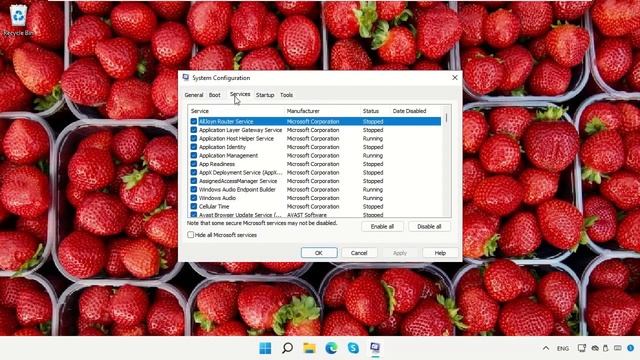Click the touch keyboard tray icon
Image resolution: width=640 pixels, height=360 pixels.
pos(618,348)
